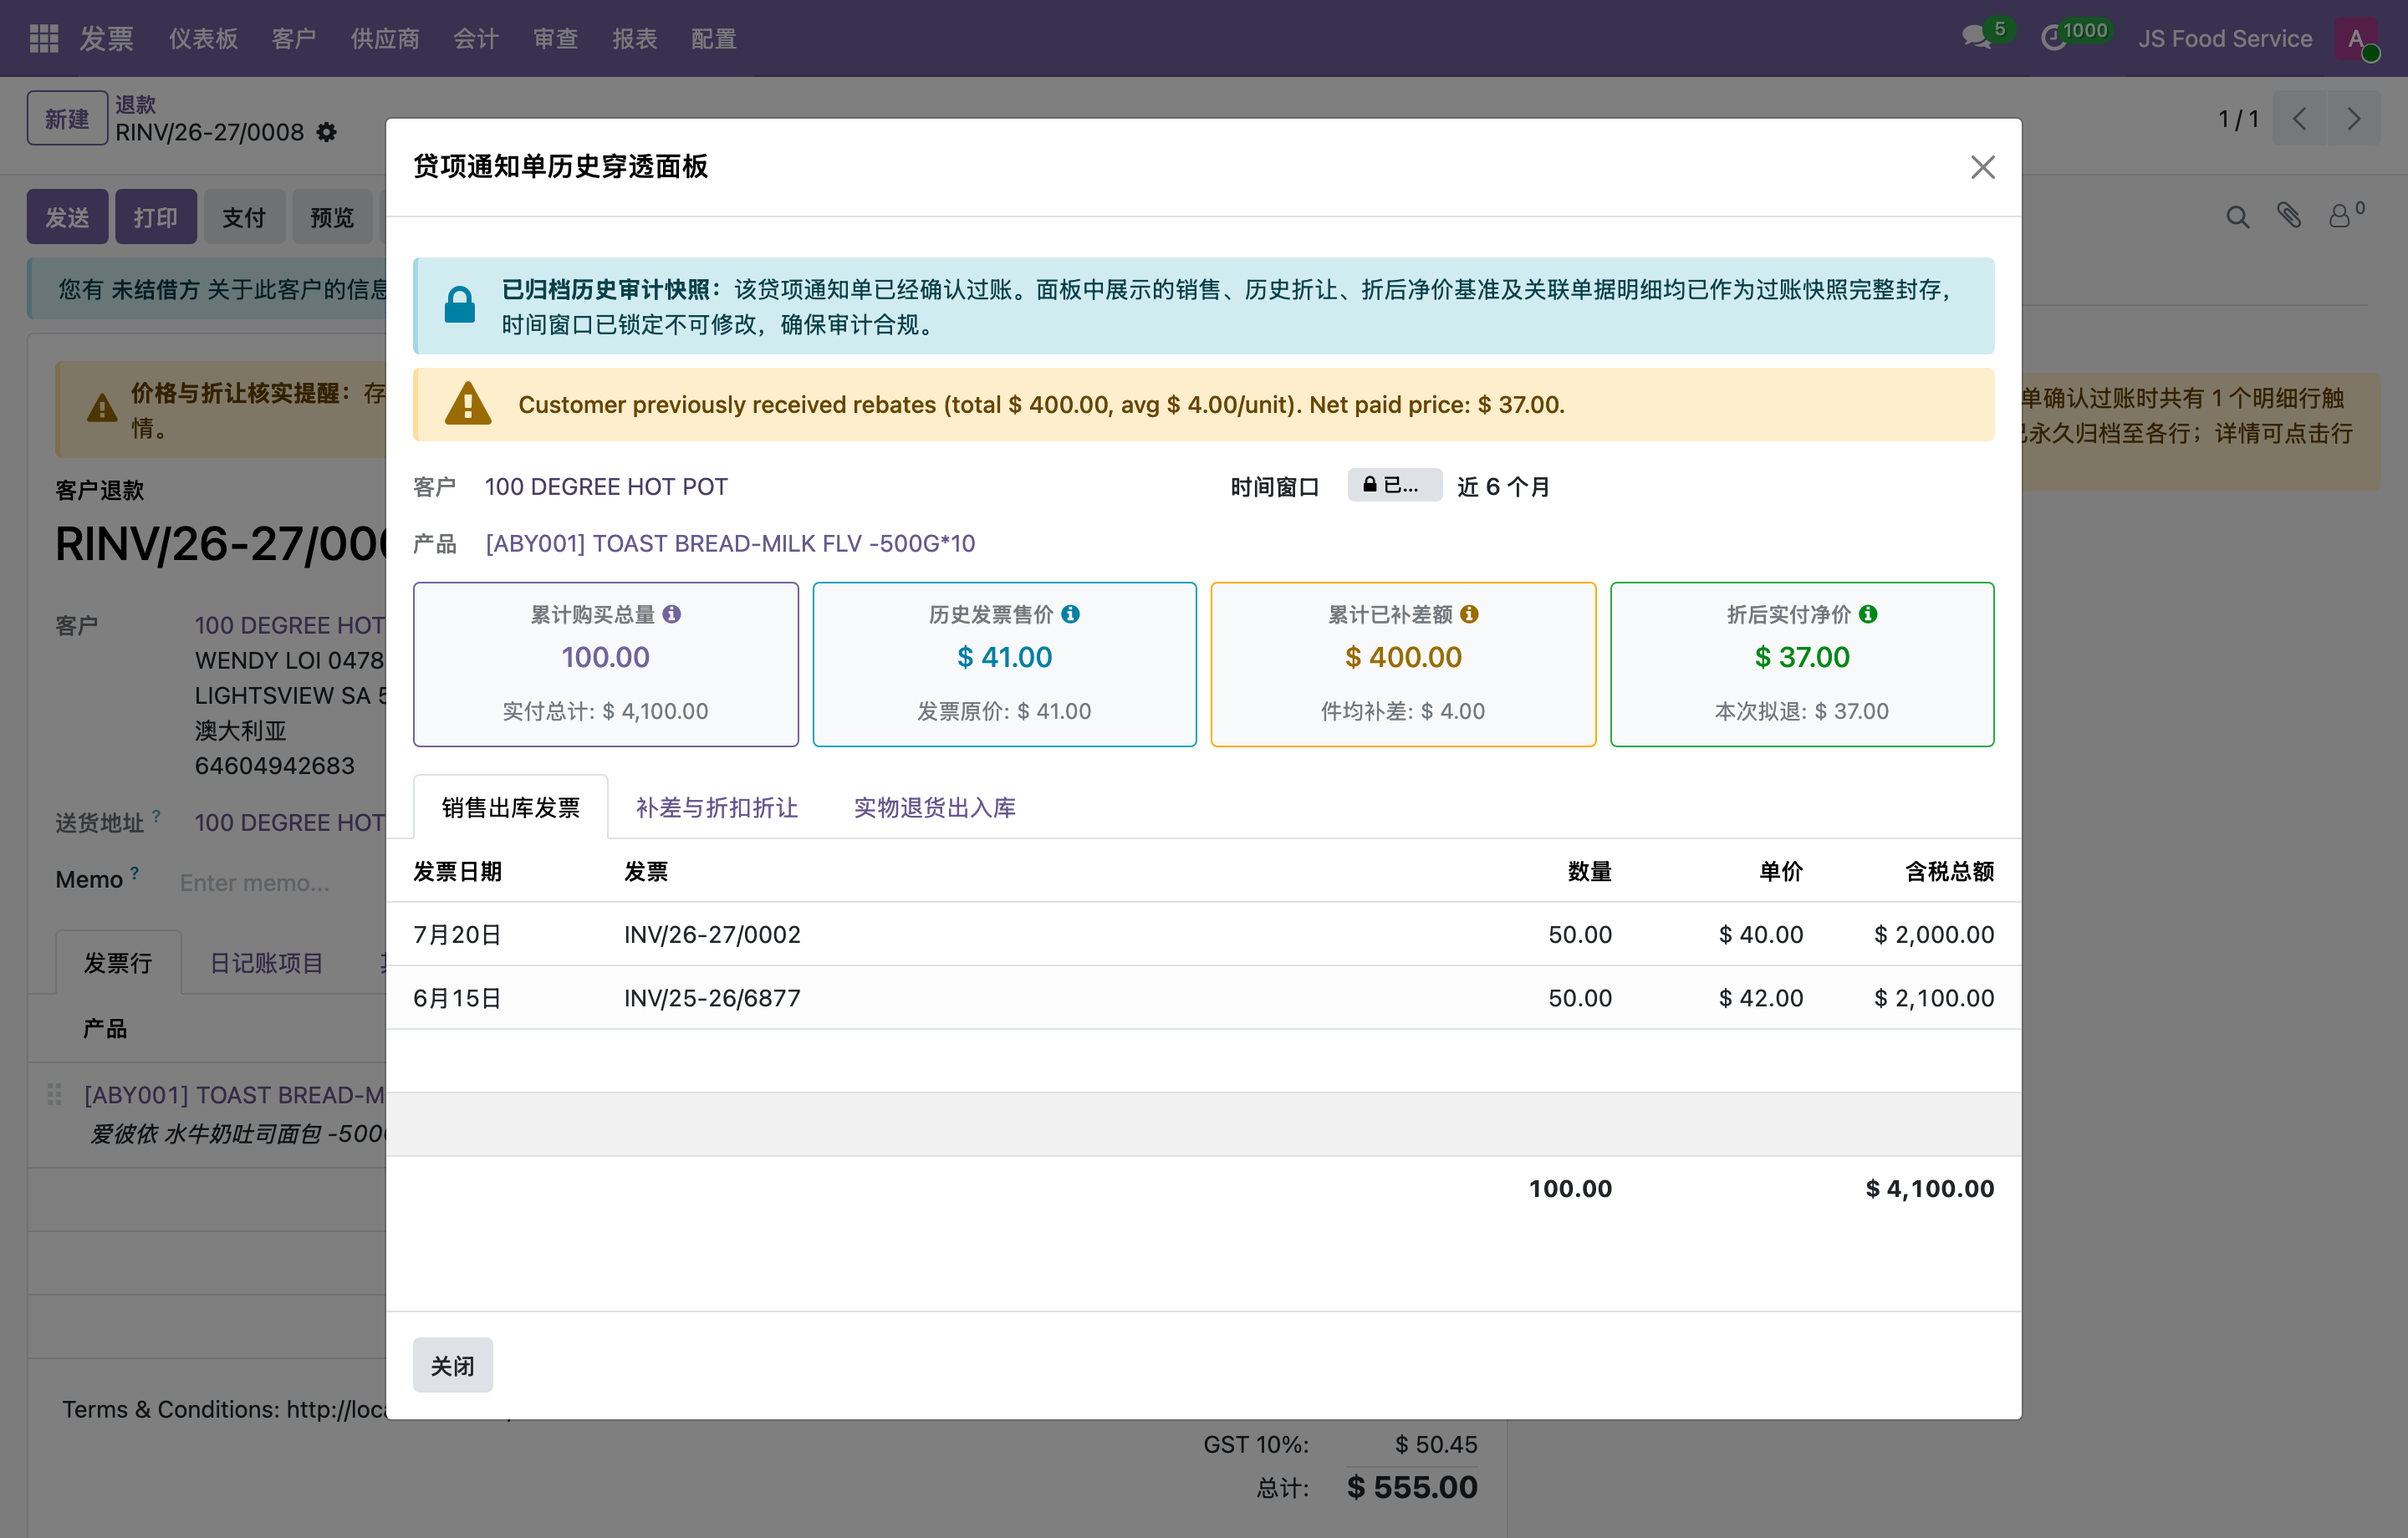Click info icon next to 累计购买总量

click(672, 614)
